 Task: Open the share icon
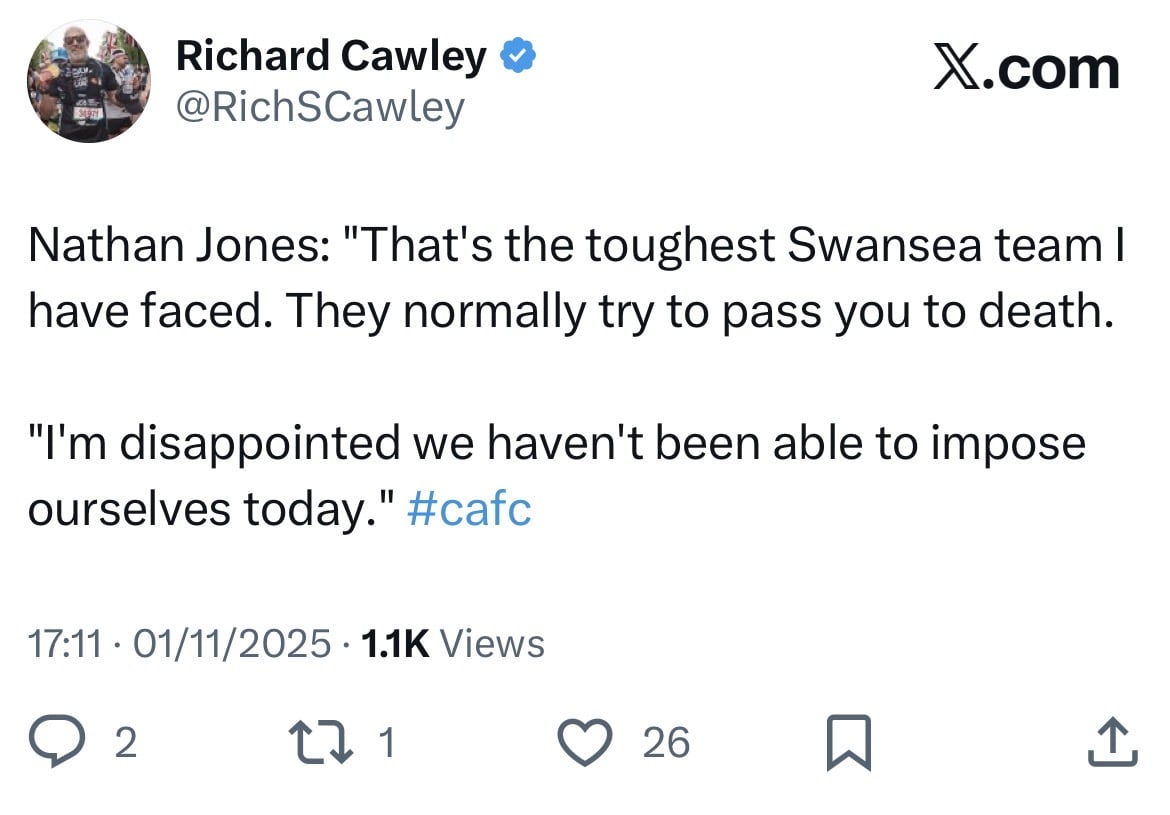pos(1112,743)
